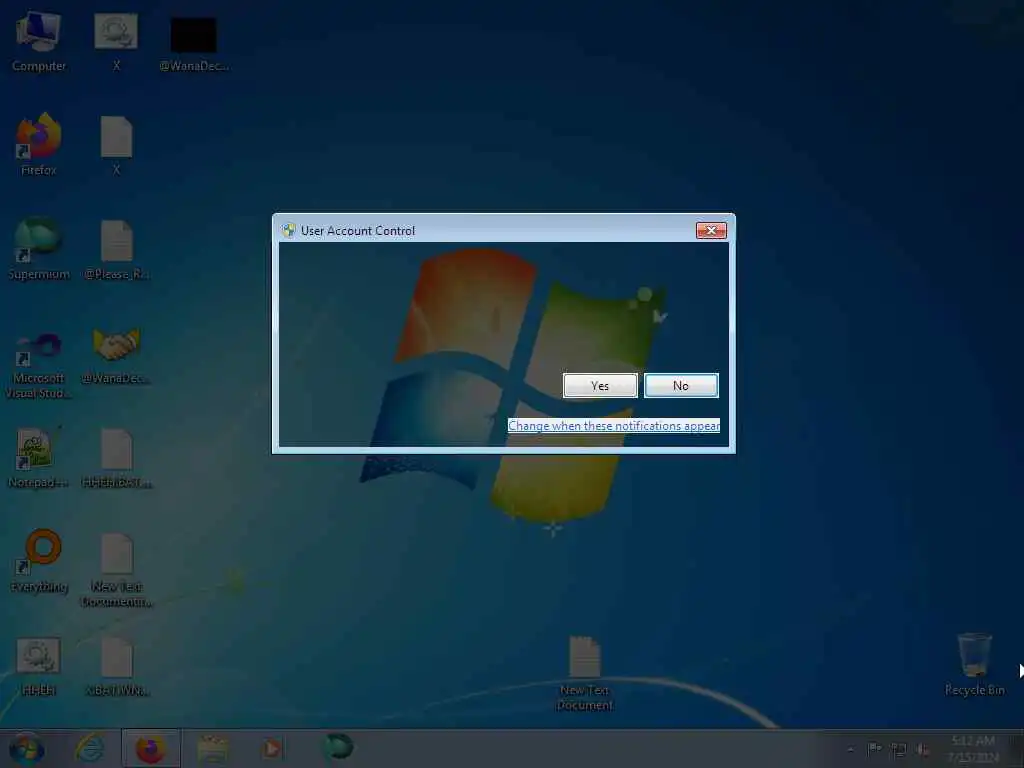This screenshot has width=1024, height=768.
Task: Select Microsoft Visual Studio desktop shortcut
Action: point(39,365)
